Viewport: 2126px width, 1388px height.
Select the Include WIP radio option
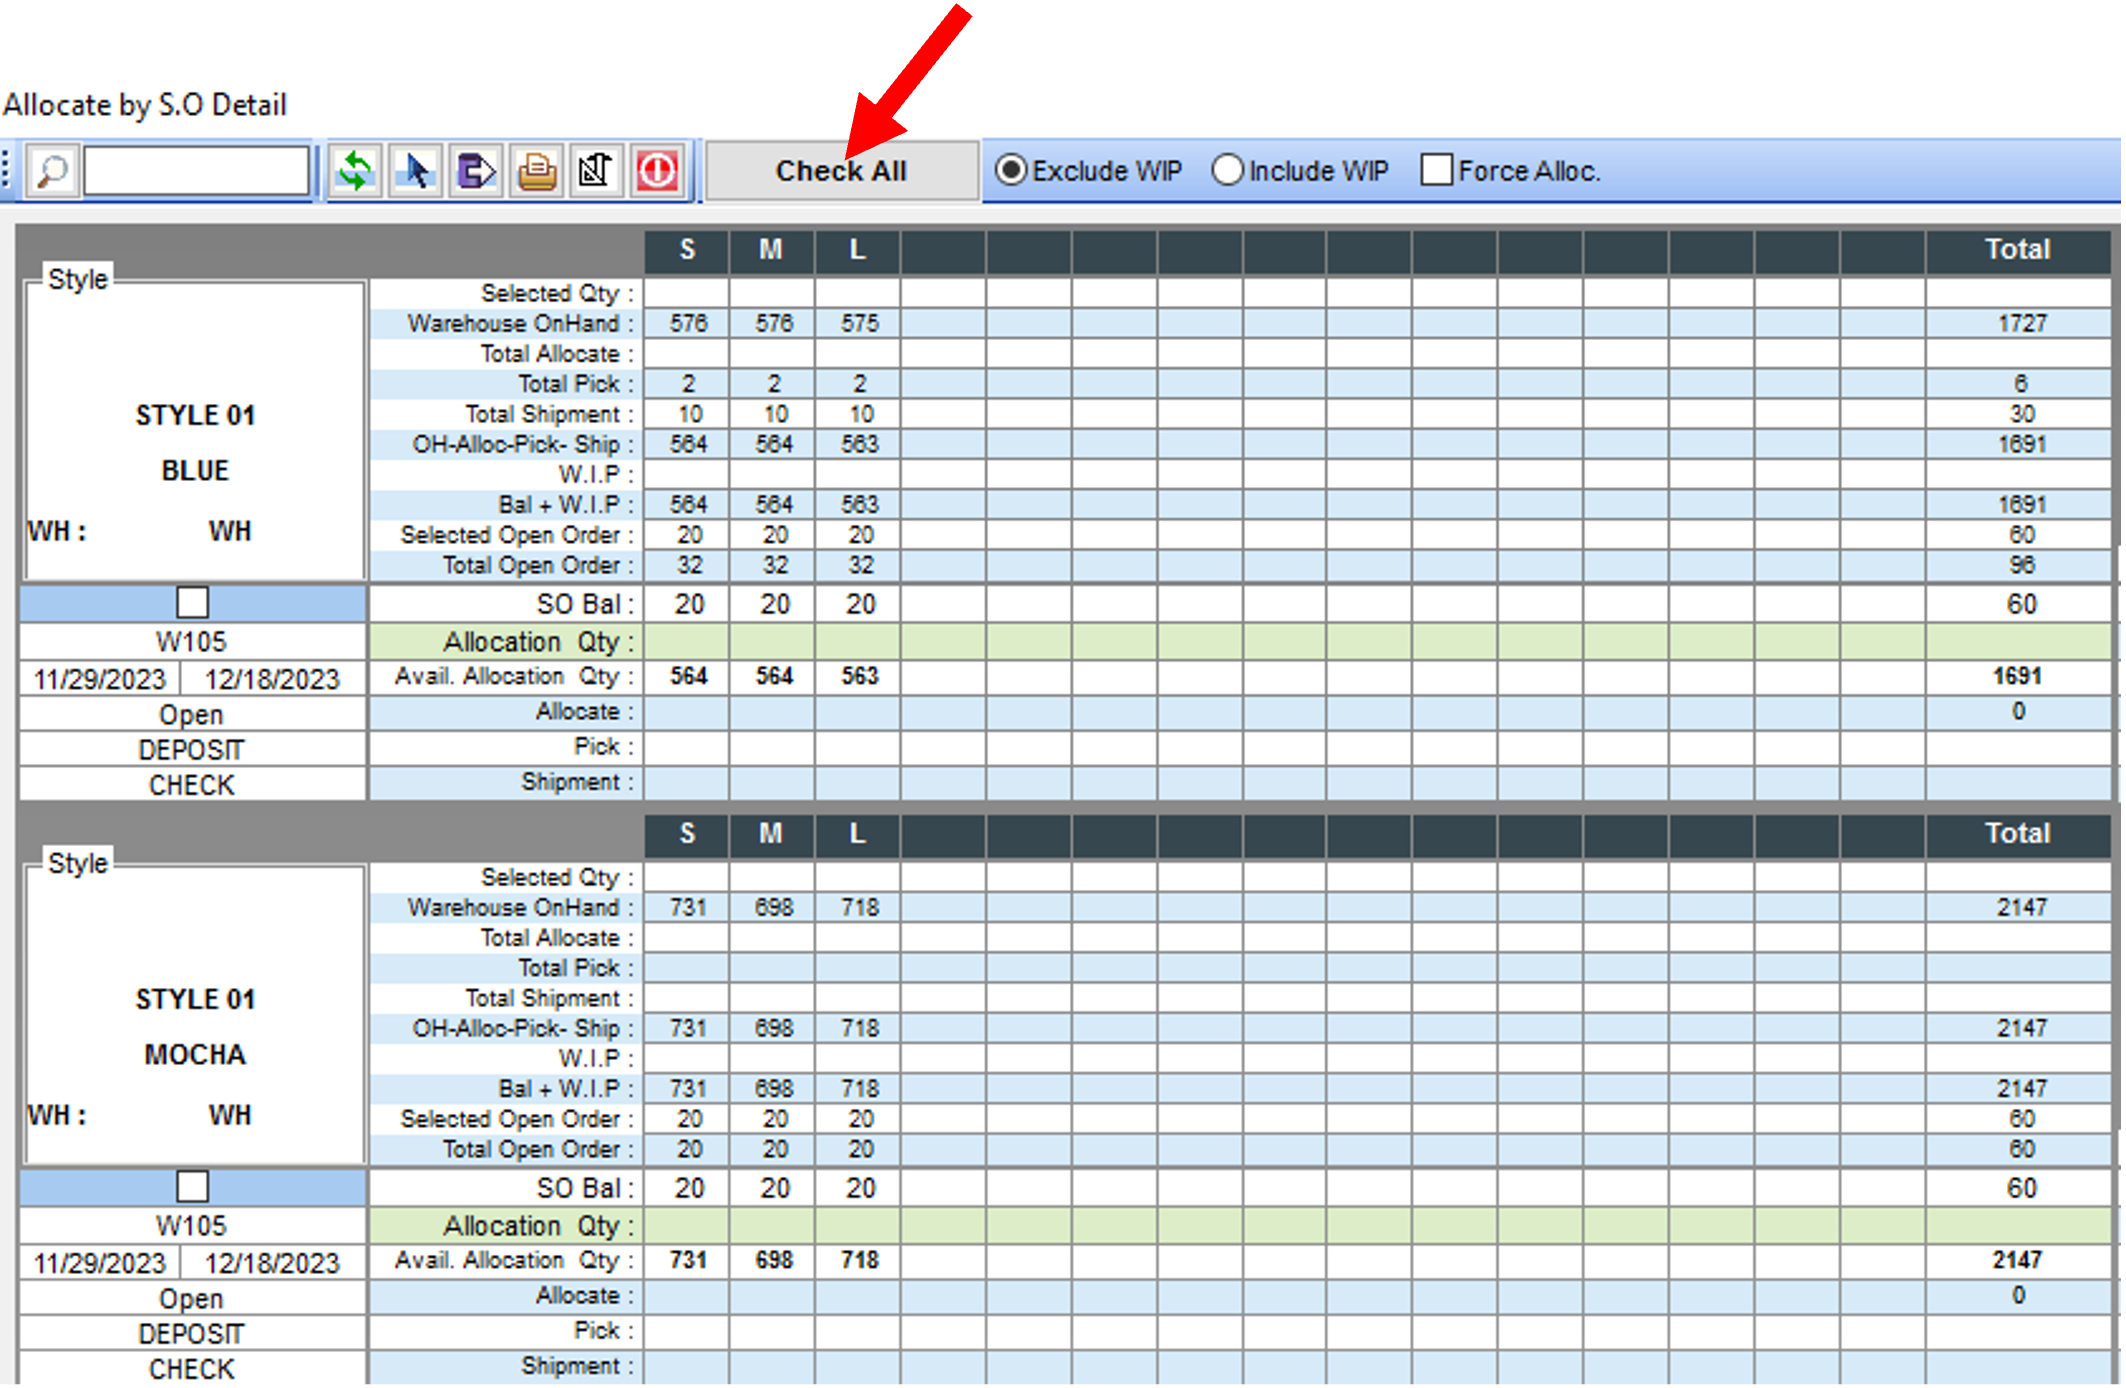pyautogui.click(x=1227, y=171)
